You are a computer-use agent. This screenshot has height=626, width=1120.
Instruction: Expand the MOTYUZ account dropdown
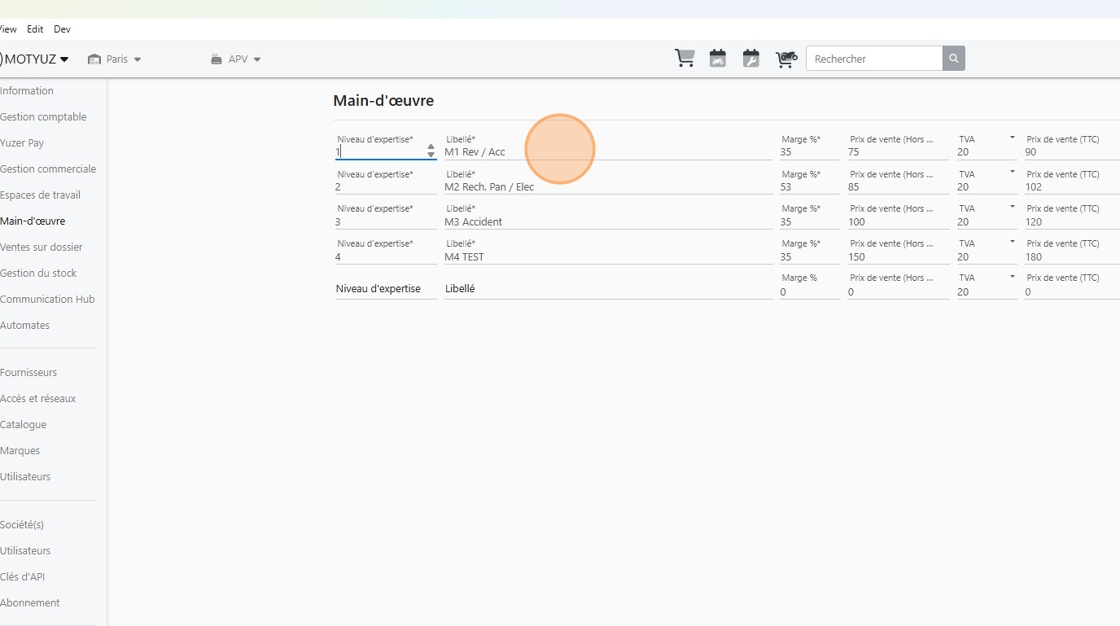click(x=64, y=59)
